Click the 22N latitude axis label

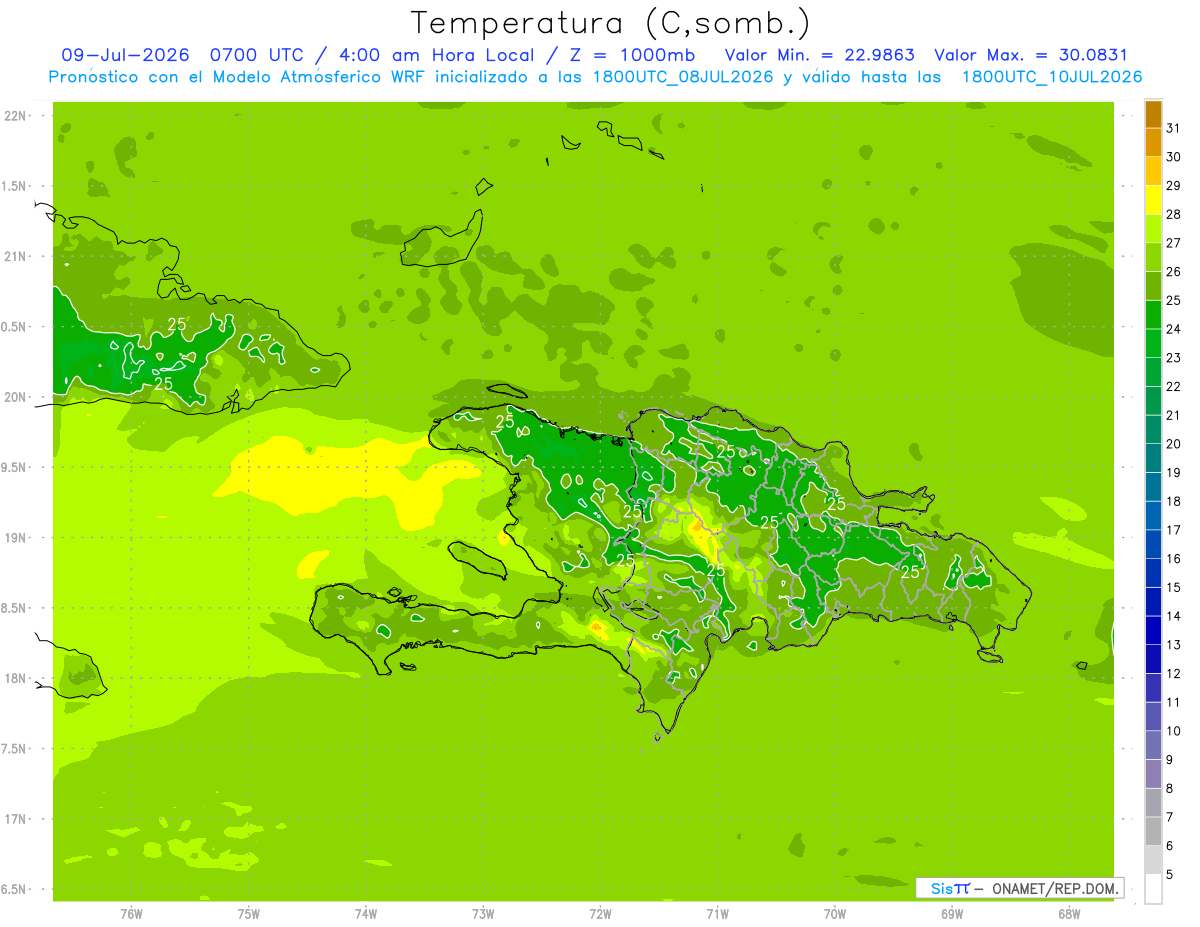(14, 116)
